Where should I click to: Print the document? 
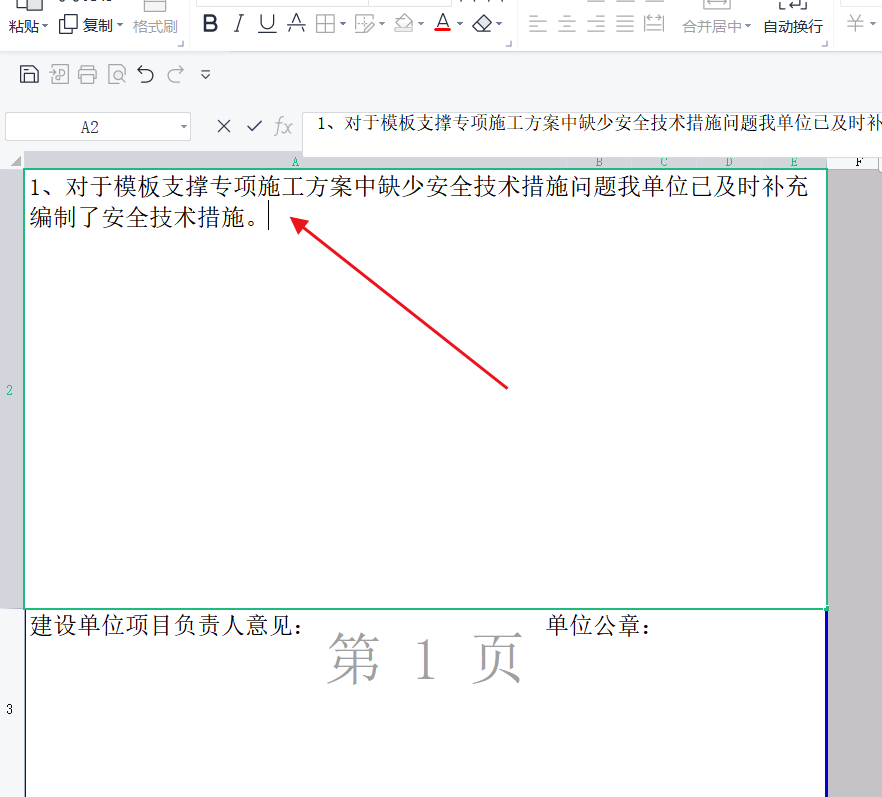[x=87, y=74]
